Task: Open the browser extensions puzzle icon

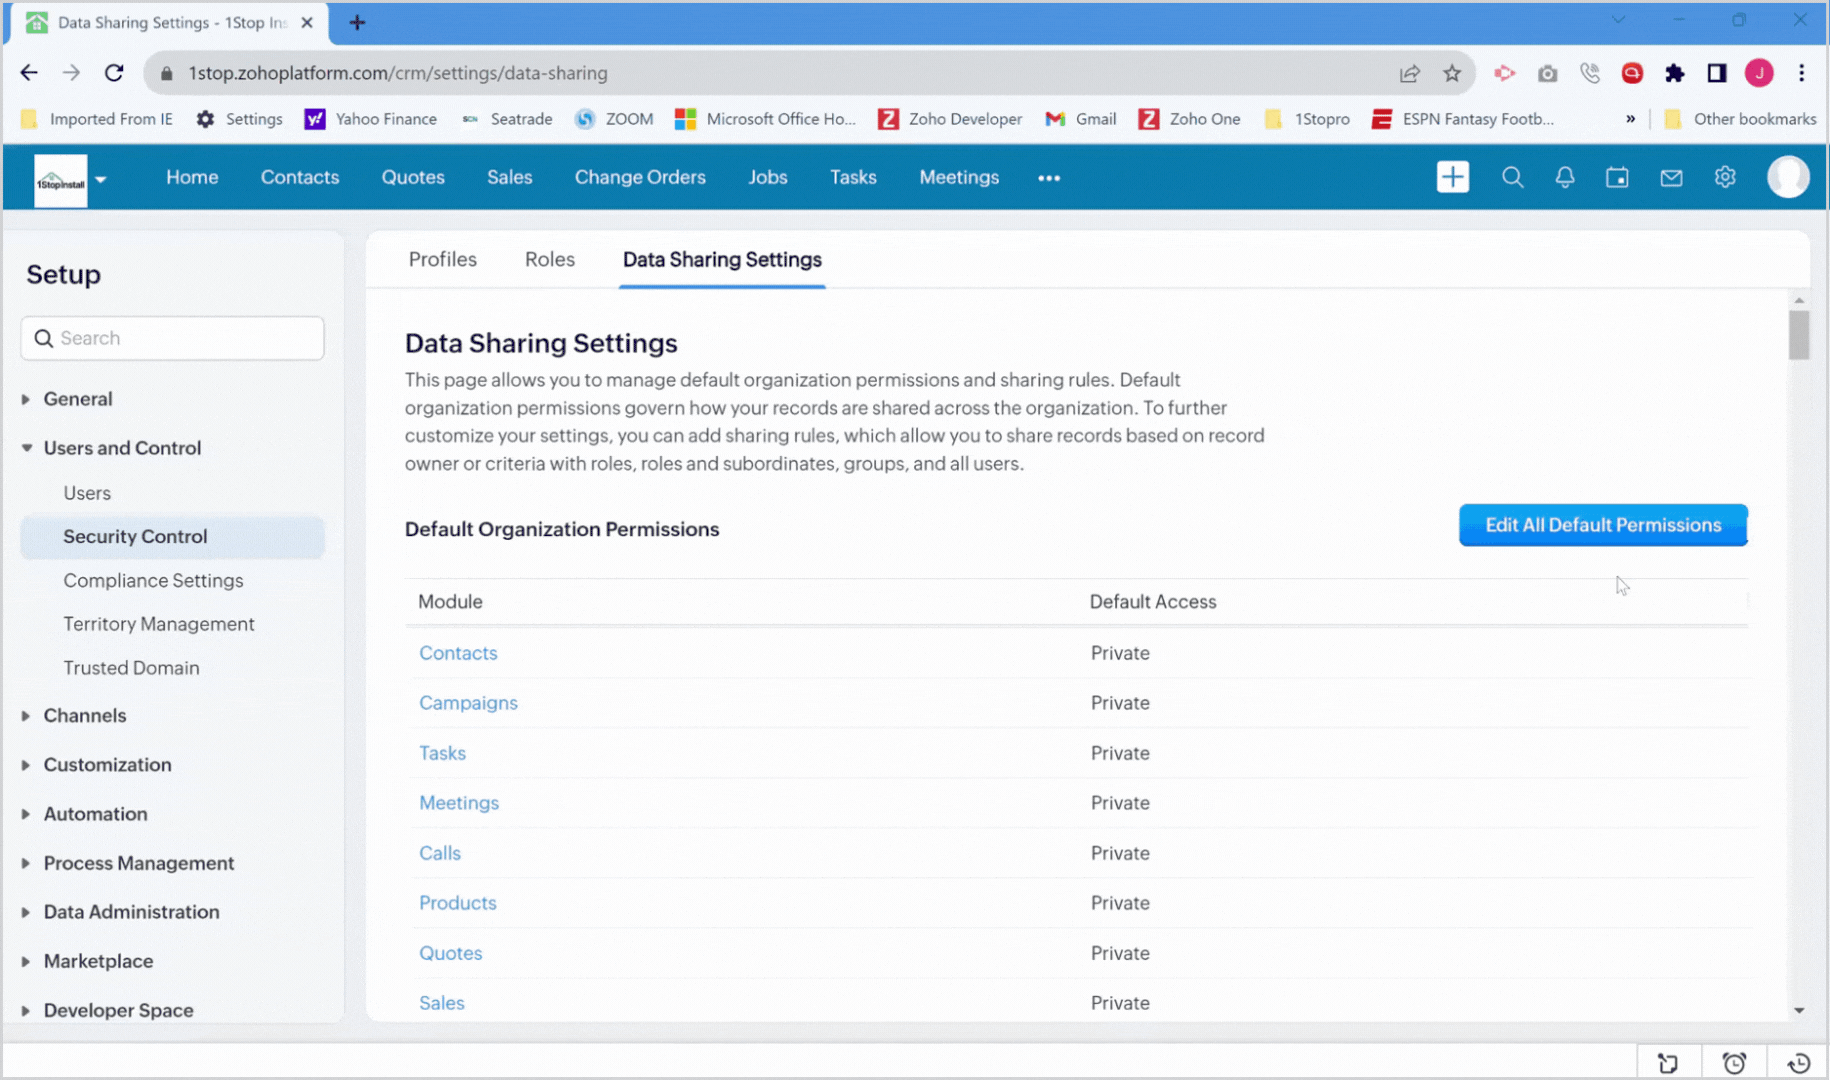Action: pyautogui.click(x=1674, y=73)
